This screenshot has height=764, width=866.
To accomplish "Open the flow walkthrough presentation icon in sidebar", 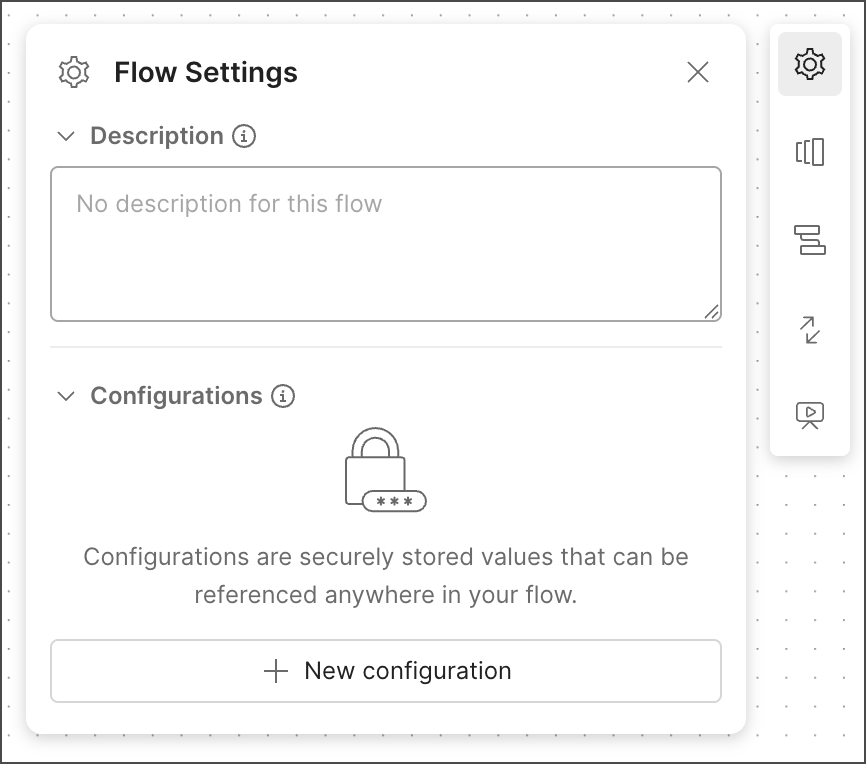I will 809,415.
